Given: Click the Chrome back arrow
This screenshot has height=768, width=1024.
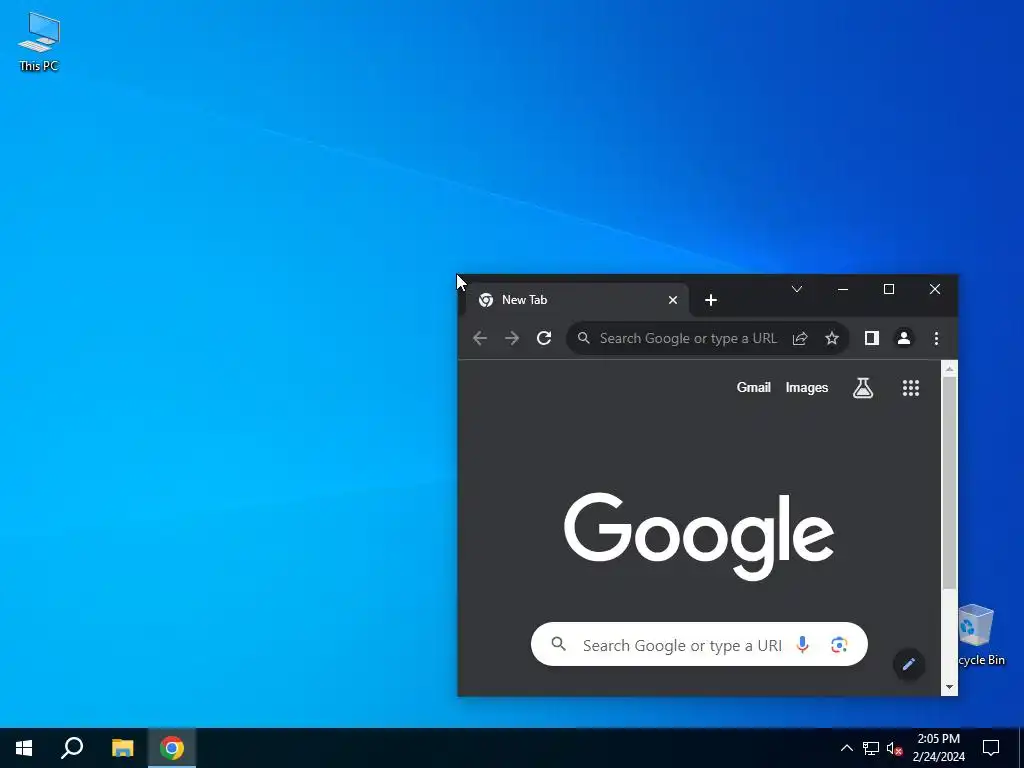Looking at the screenshot, I should click(x=480, y=338).
